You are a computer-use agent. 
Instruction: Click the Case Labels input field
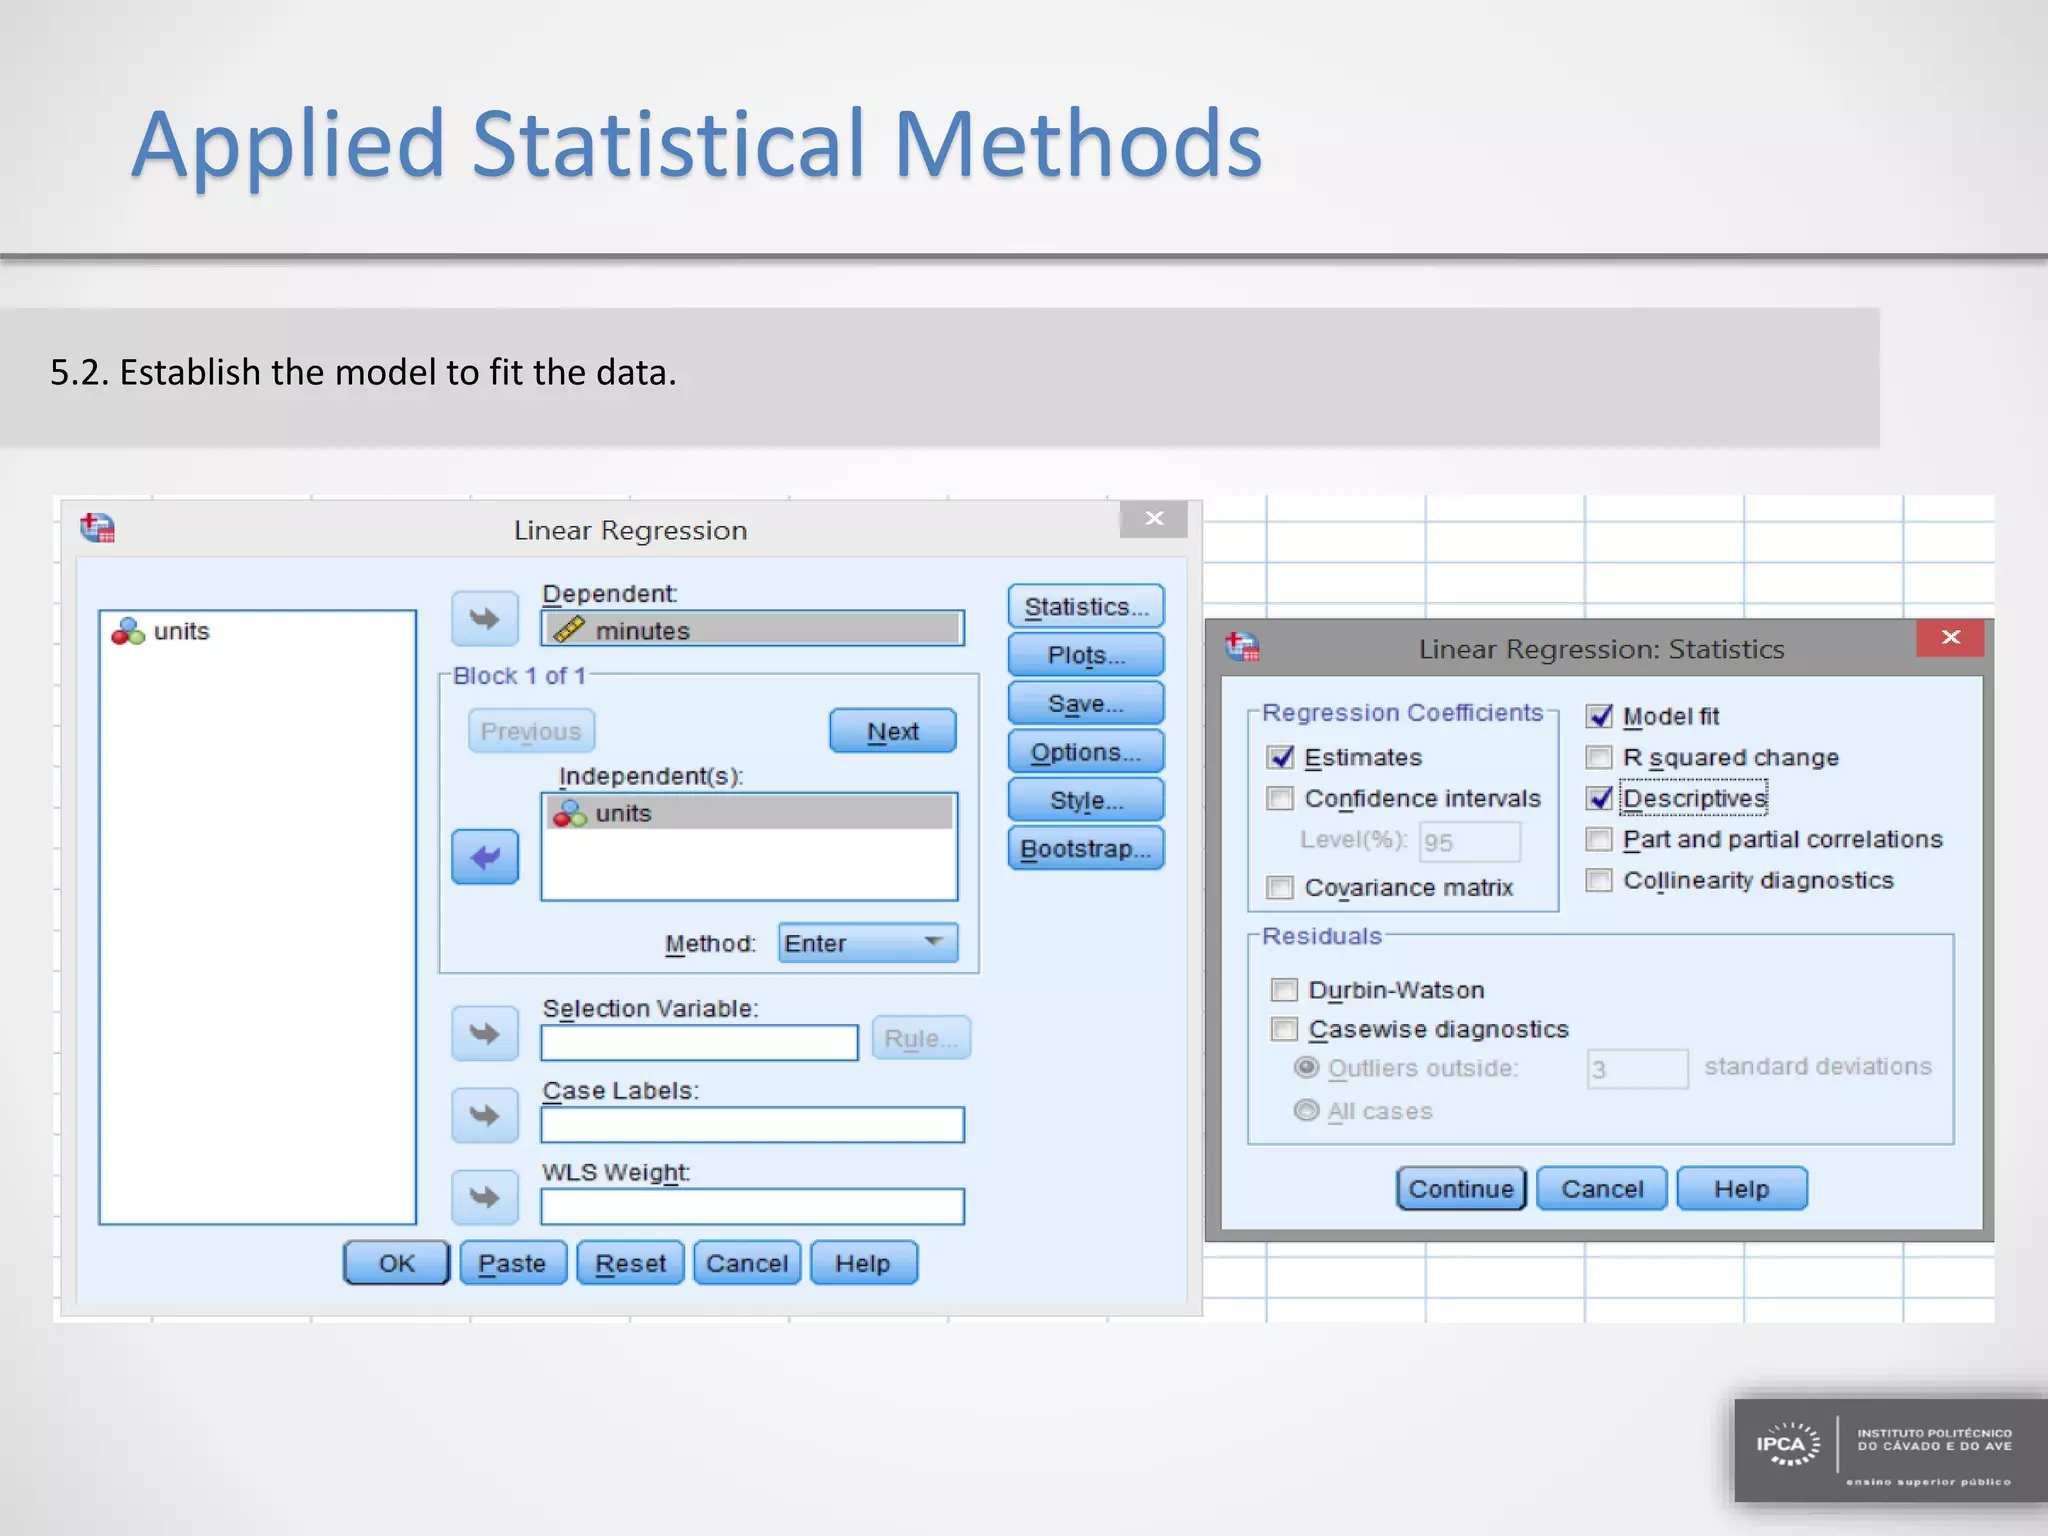752,1124
